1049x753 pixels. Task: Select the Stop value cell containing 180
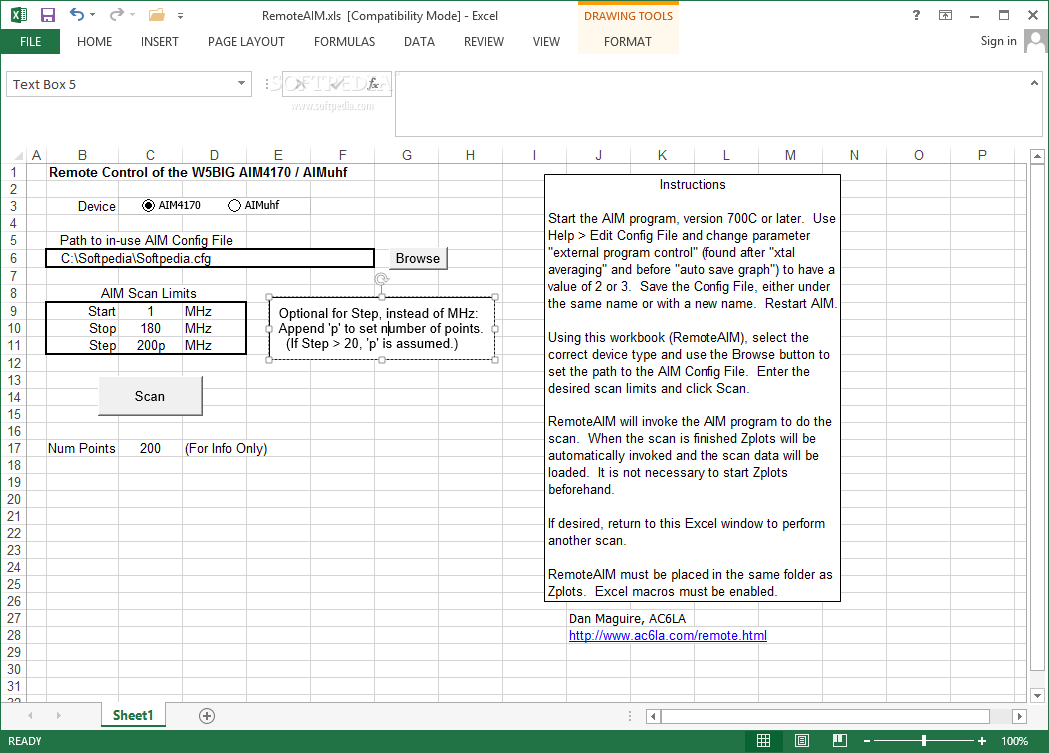(151, 328)
